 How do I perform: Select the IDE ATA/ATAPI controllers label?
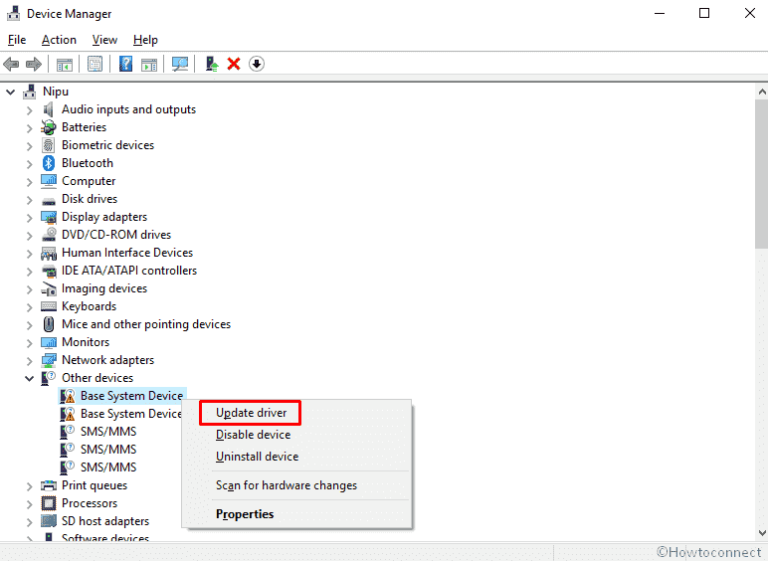tap(129, 270)
